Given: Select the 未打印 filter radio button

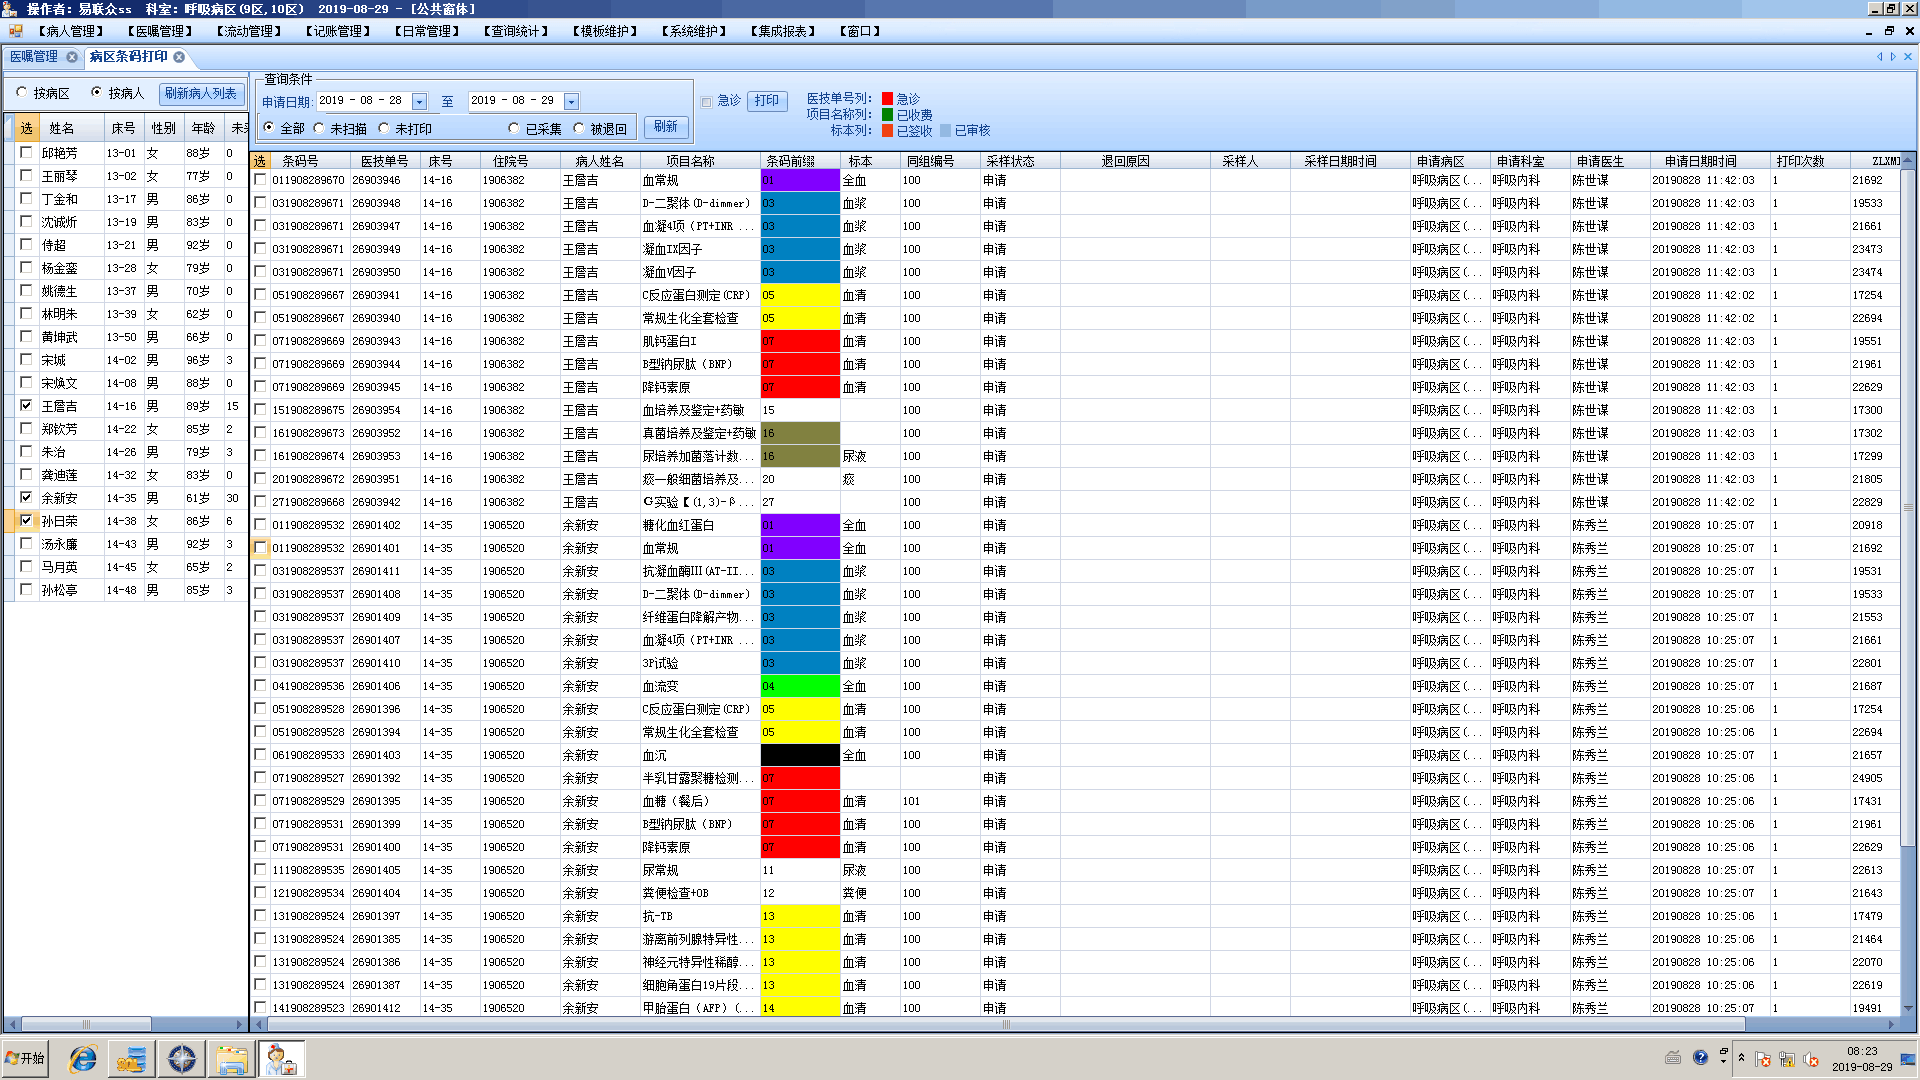Looking at the screenshot, I should [384, 128].
